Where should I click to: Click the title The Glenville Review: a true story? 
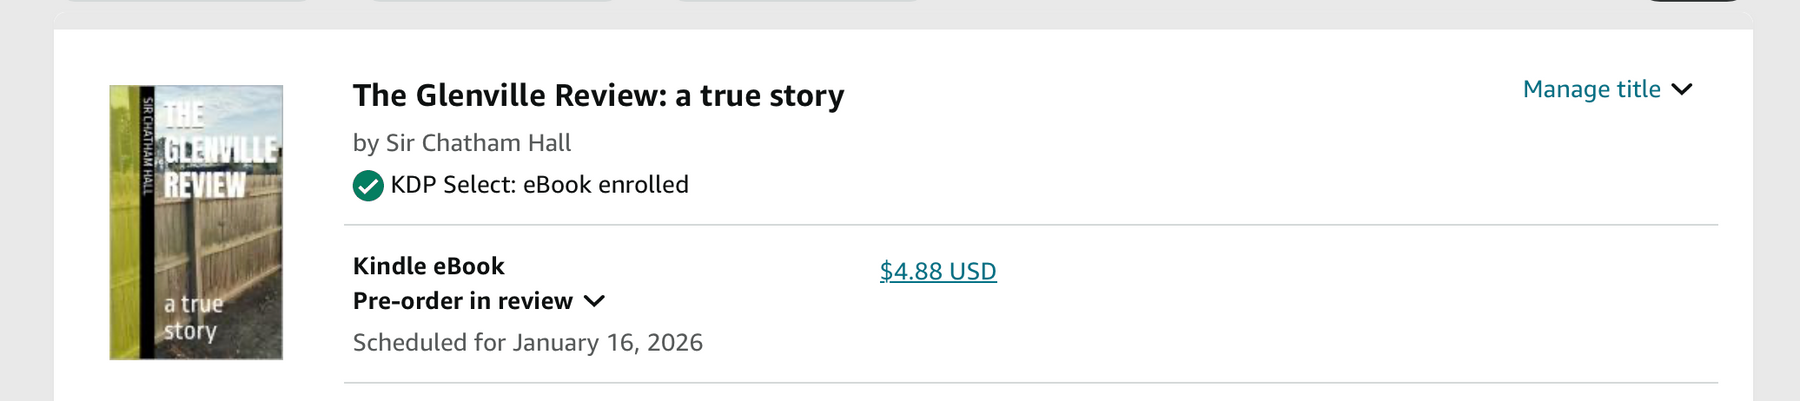(x=598, y=96)
